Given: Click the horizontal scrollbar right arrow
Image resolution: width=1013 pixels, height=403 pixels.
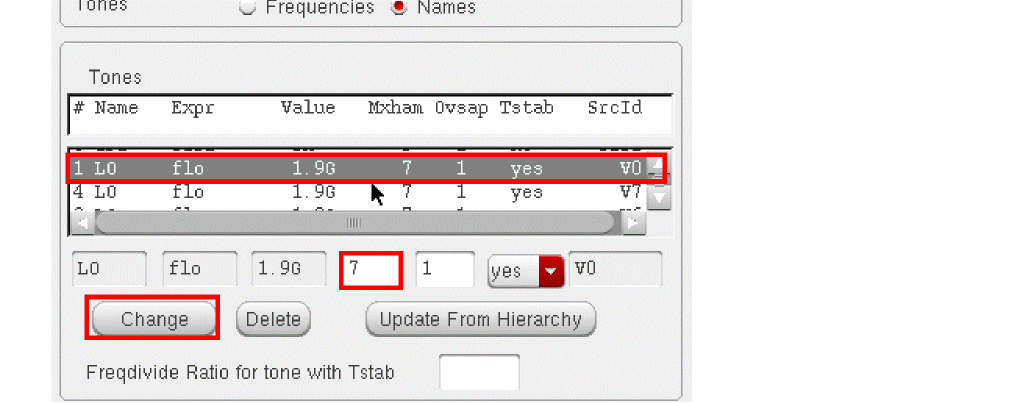Looking at the screenshot, I should [x=632, y=222].
